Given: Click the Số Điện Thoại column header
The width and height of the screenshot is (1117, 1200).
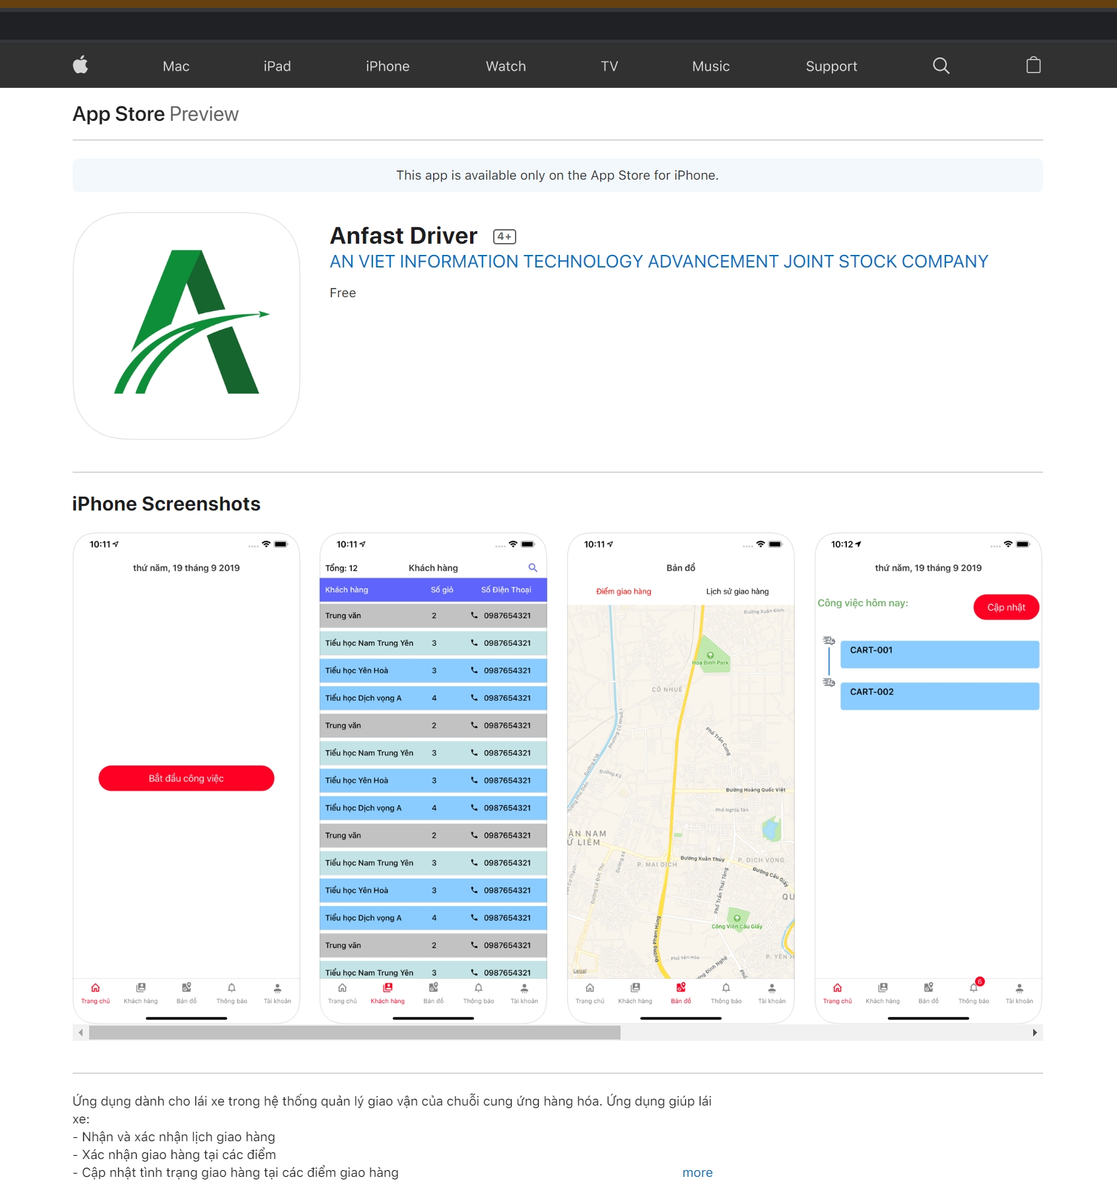Looking at the screenshot, I should (506, 590).
